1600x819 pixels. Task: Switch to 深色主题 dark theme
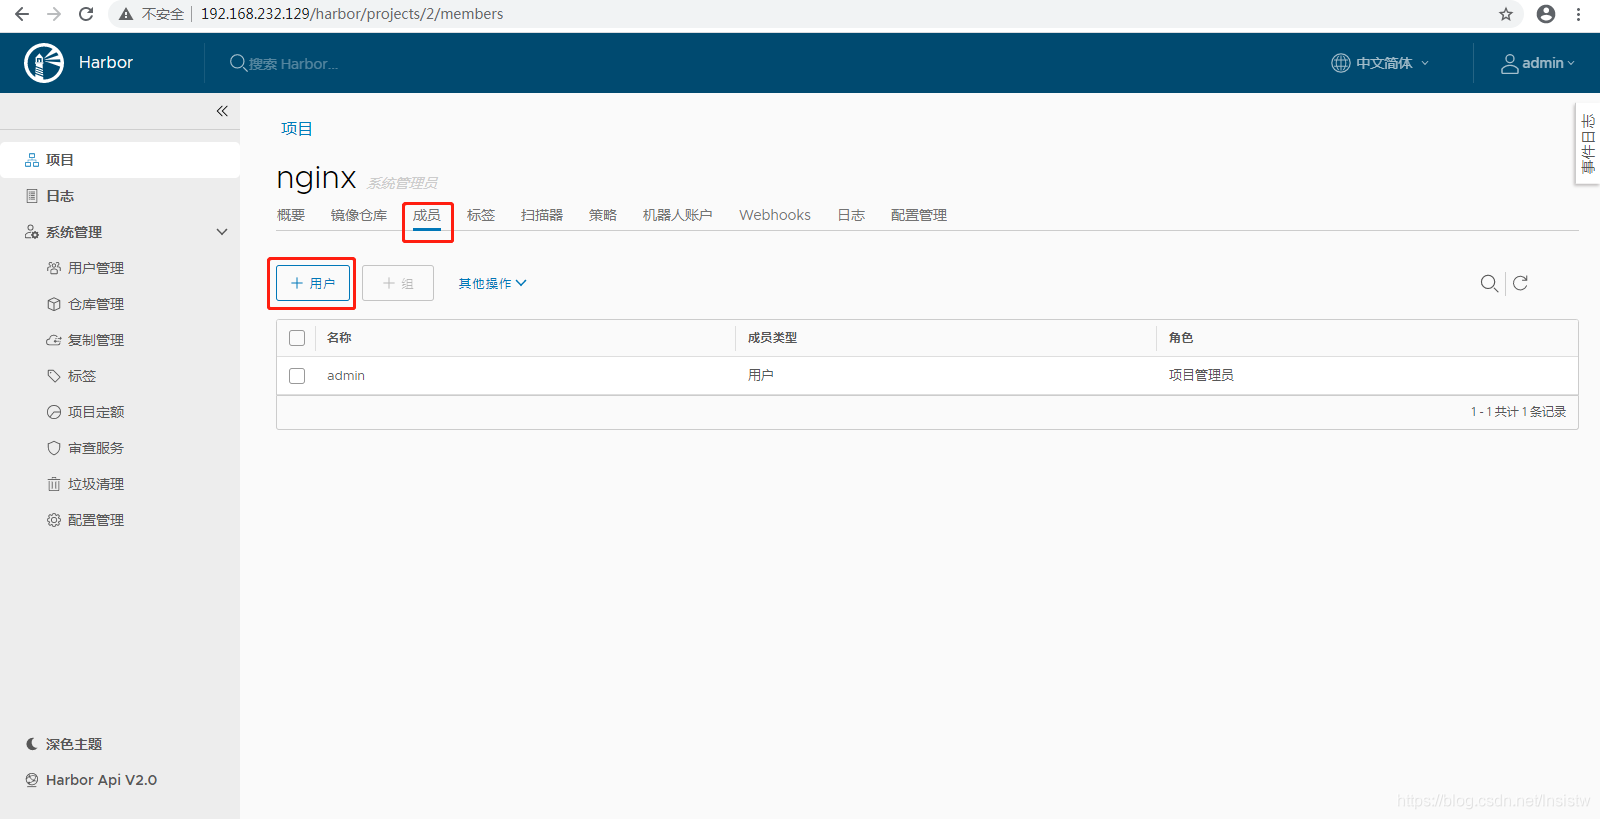(x=64, y=744)
